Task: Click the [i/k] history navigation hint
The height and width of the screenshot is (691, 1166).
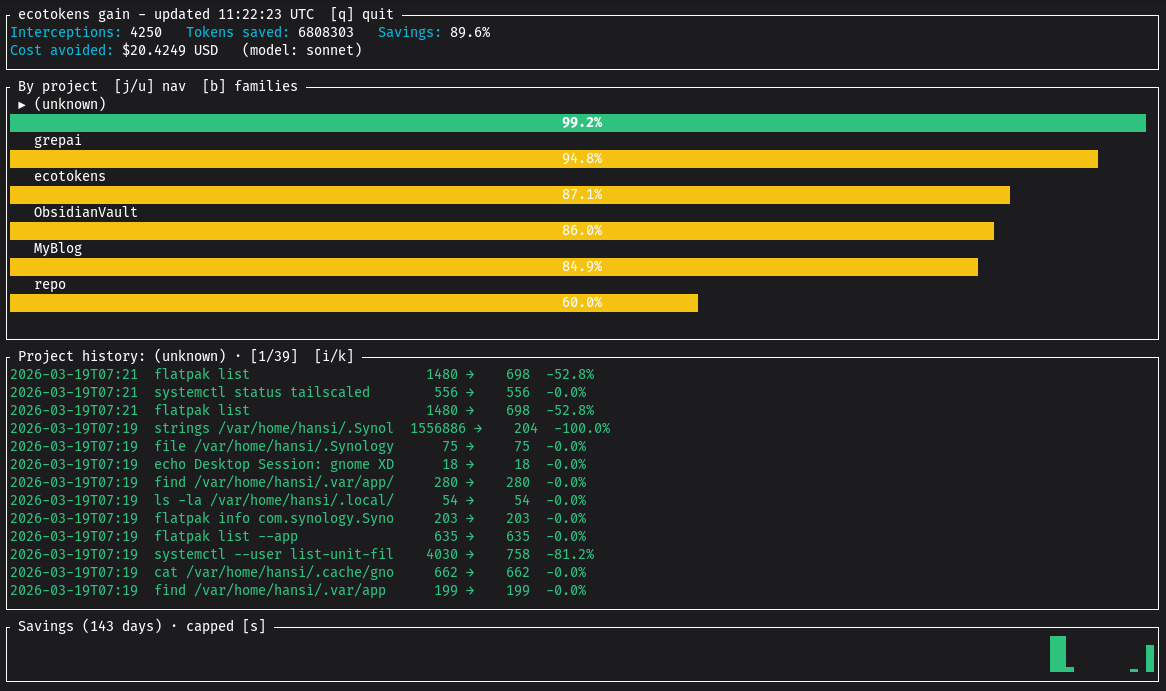Action: click(334, 356)
